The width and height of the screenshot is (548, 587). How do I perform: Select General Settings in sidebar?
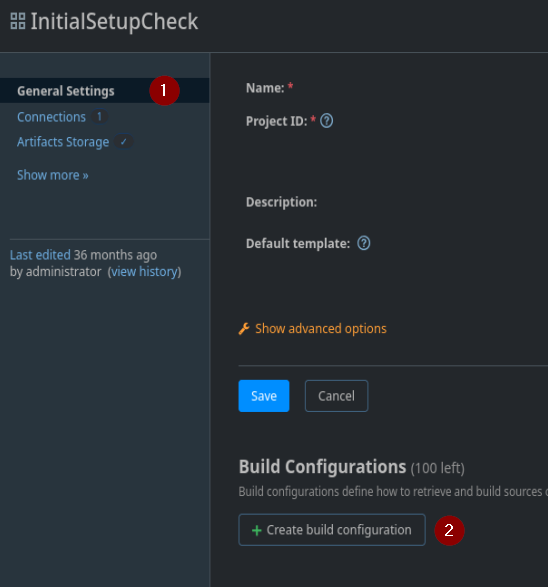104,91
